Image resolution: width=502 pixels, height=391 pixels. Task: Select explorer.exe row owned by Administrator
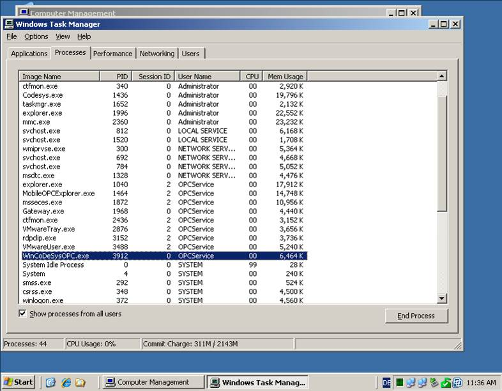coord(163,113)
